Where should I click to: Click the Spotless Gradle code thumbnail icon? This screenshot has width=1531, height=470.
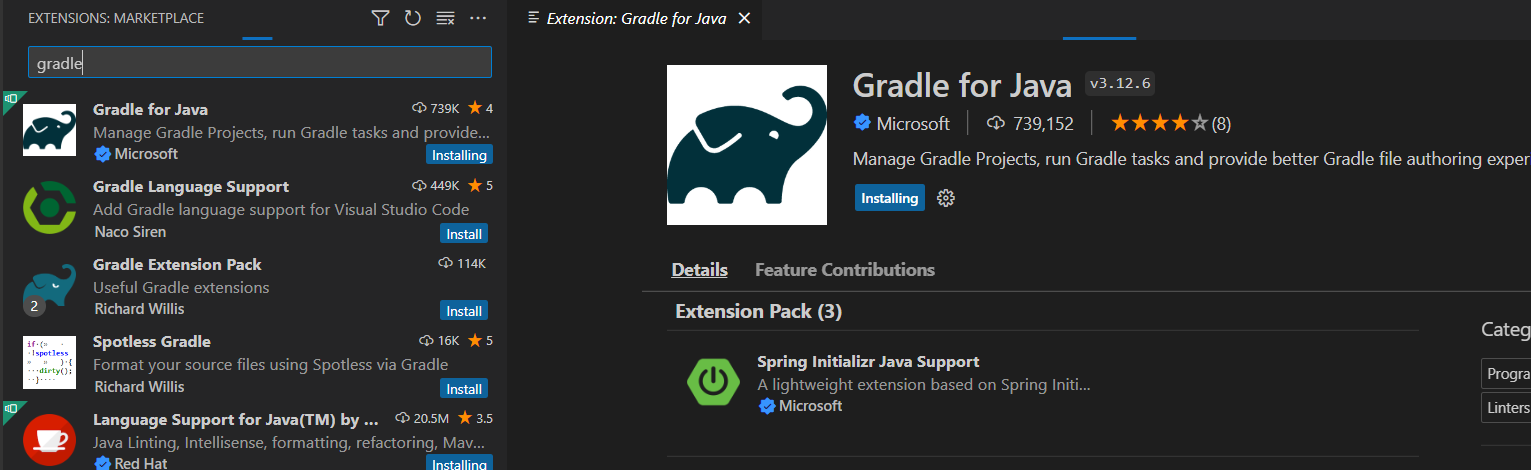(x=50, y=363)
